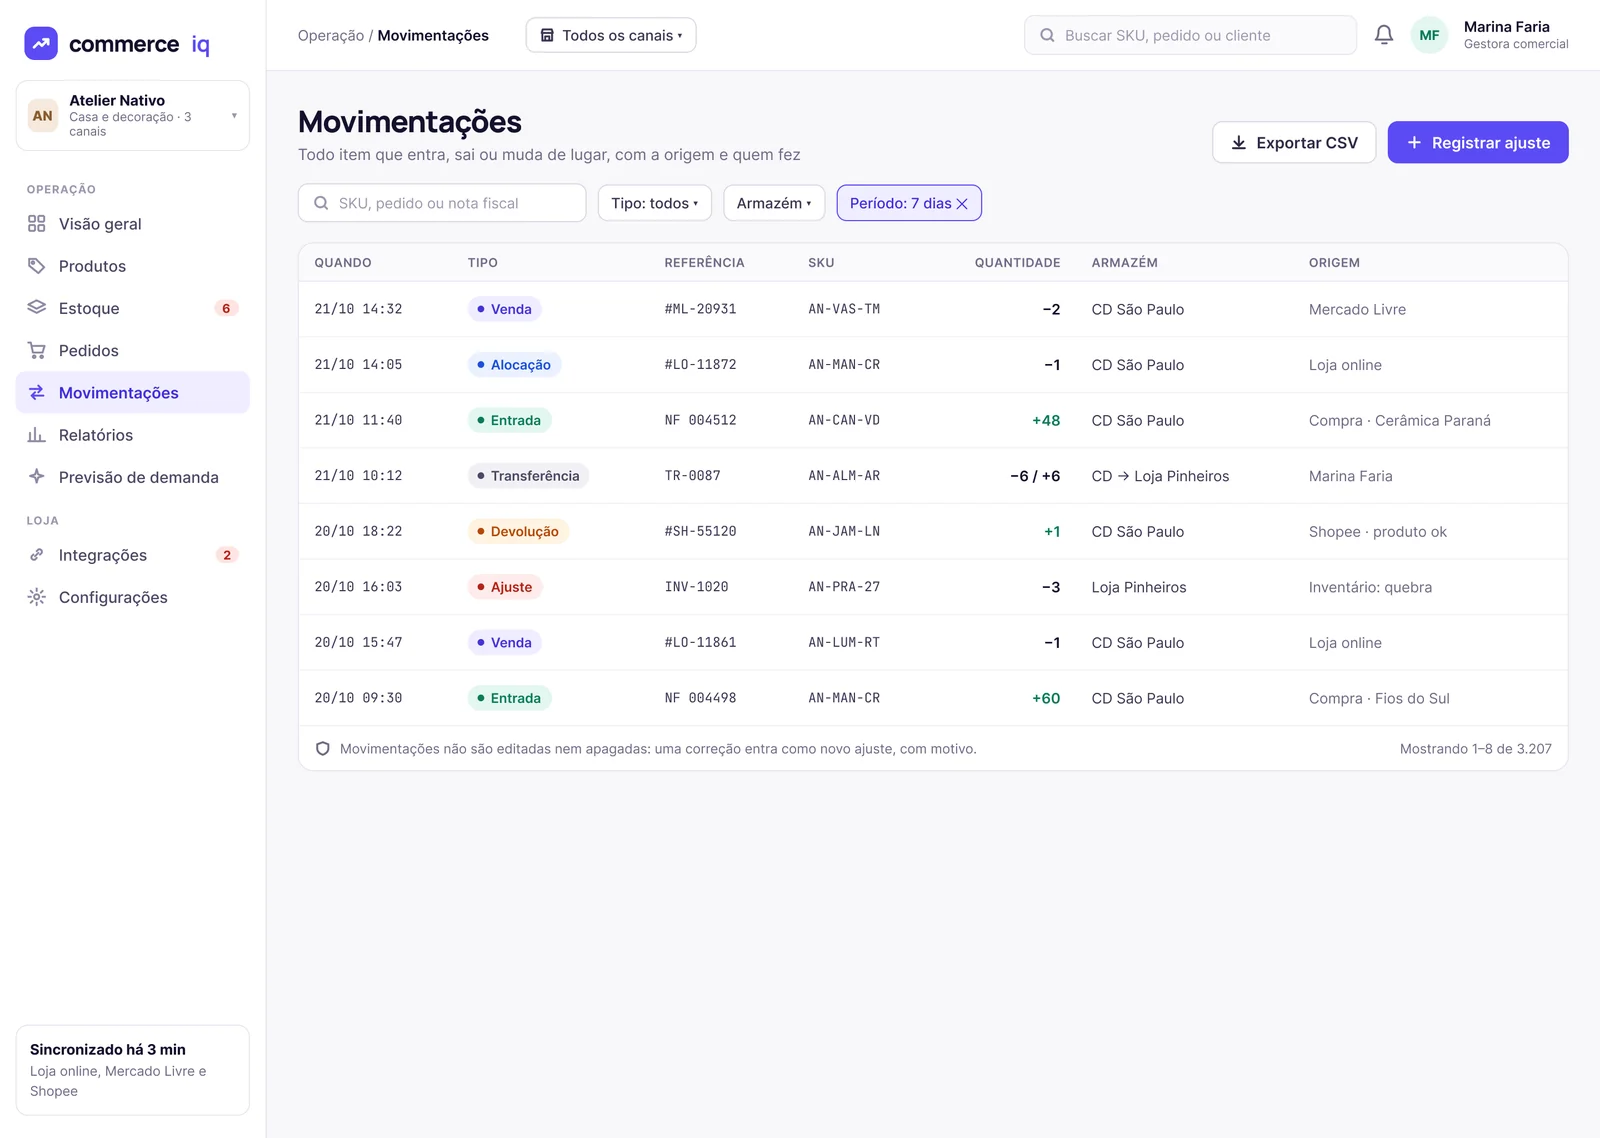Open Estoque section
The height and width of the screenshot is (1138, 1600).
132,308
